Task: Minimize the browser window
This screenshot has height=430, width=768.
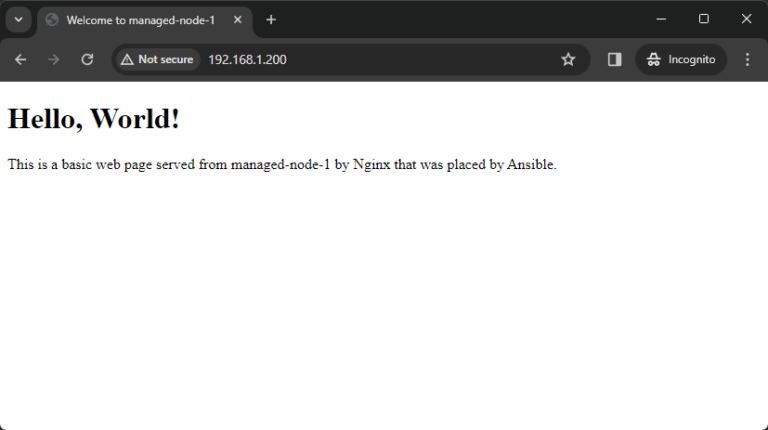Action: pos(661,19)
